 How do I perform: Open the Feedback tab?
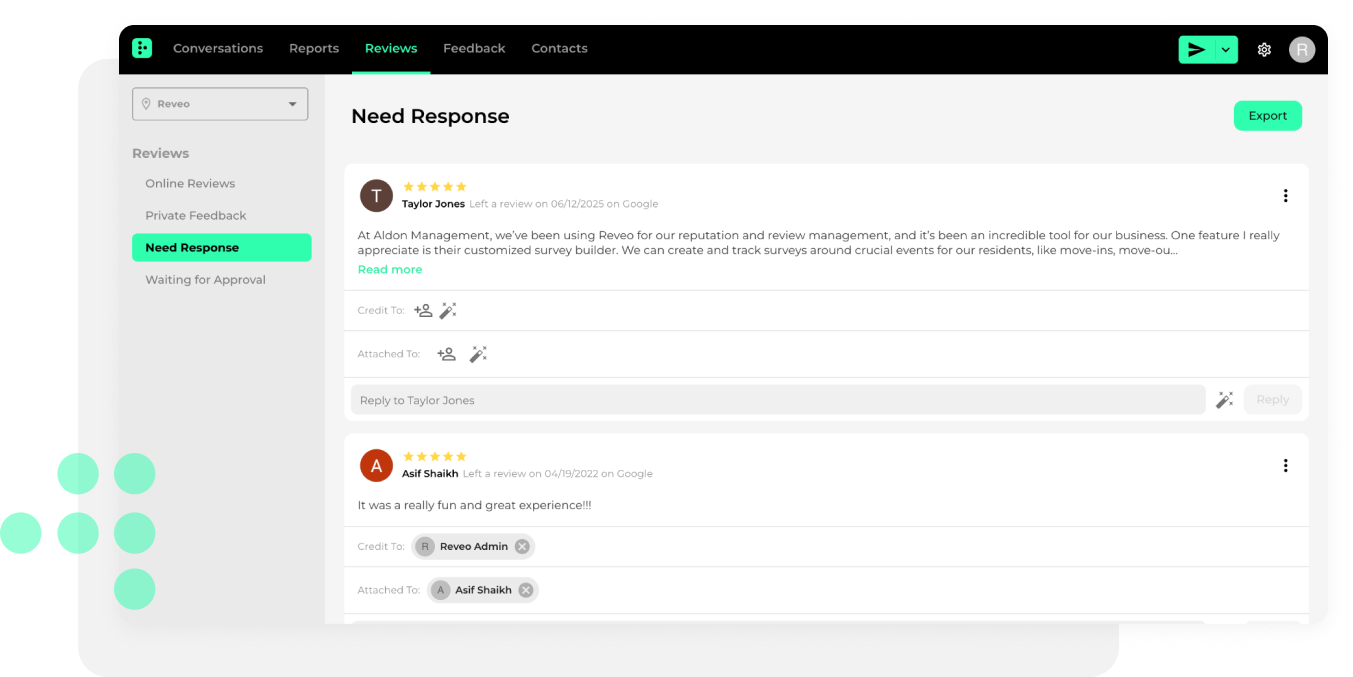(x=474, y=48)
